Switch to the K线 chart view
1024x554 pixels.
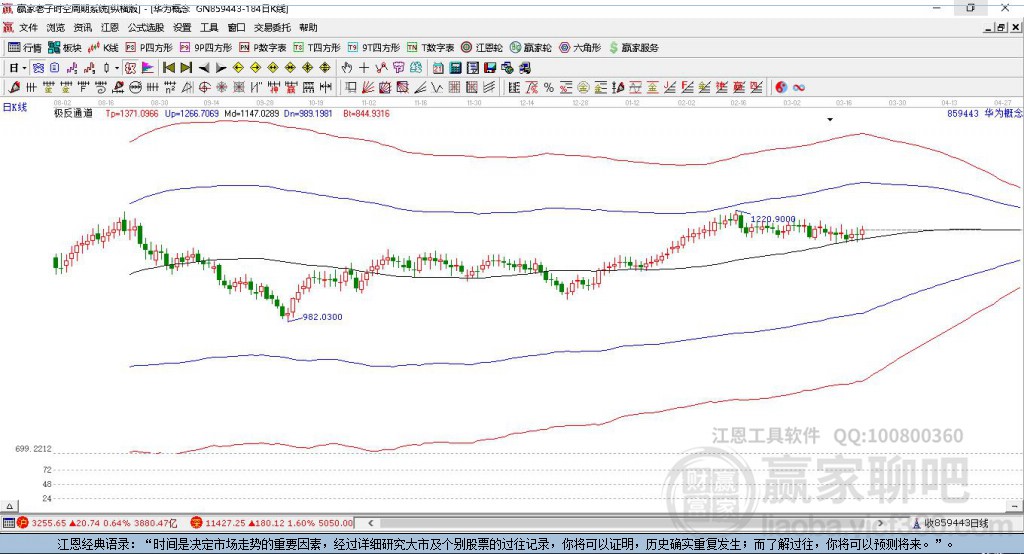pyautogui.click(x=103, y=48)
